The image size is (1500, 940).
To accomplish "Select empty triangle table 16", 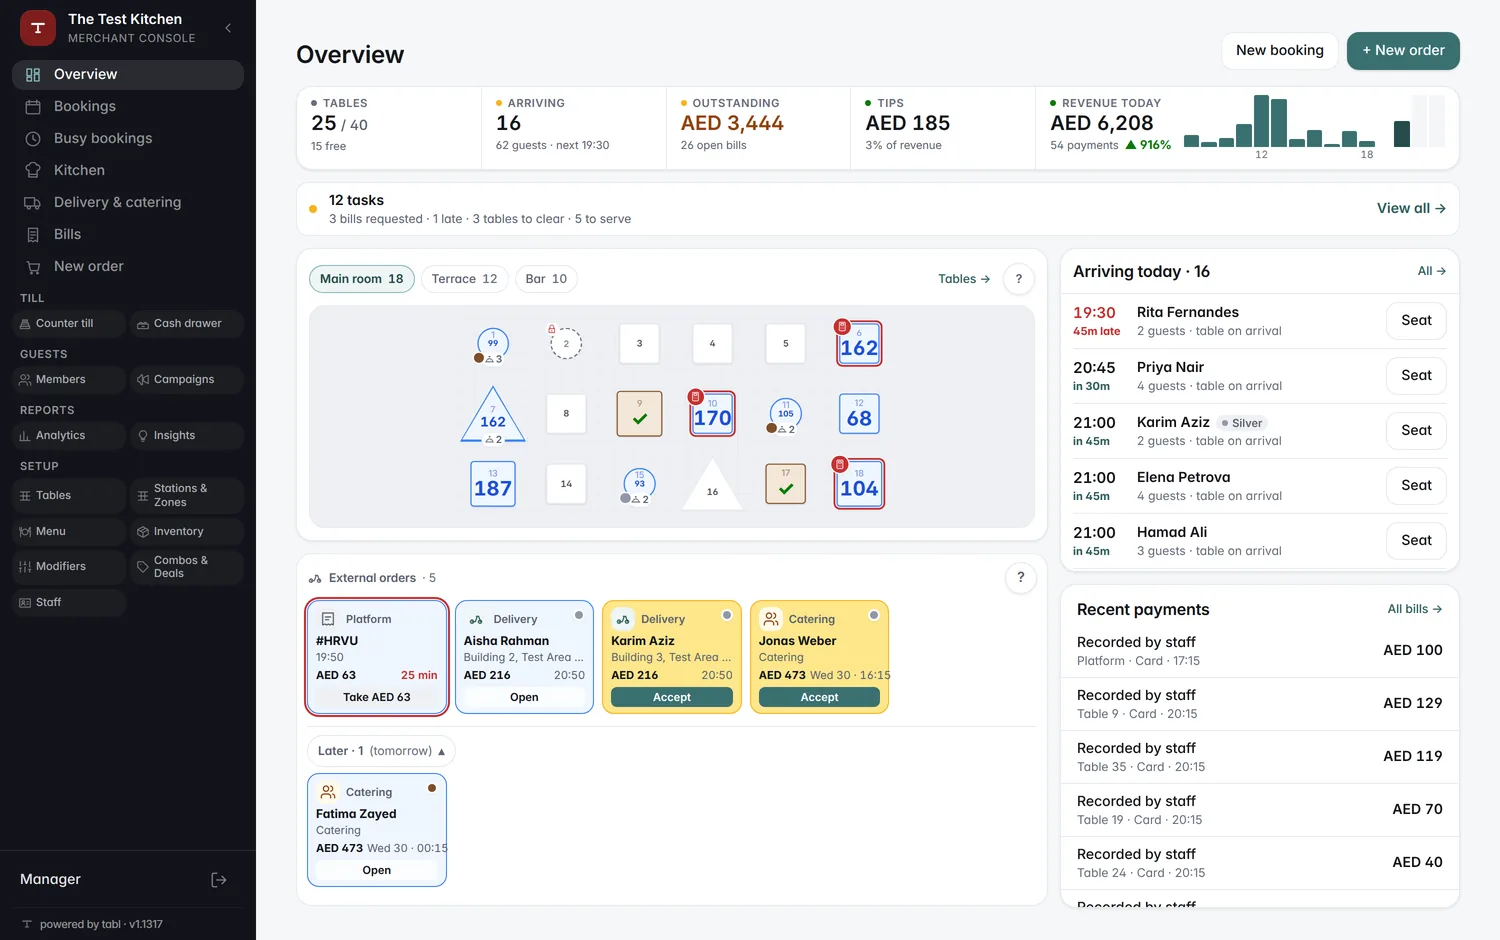I will pos(712,485).
